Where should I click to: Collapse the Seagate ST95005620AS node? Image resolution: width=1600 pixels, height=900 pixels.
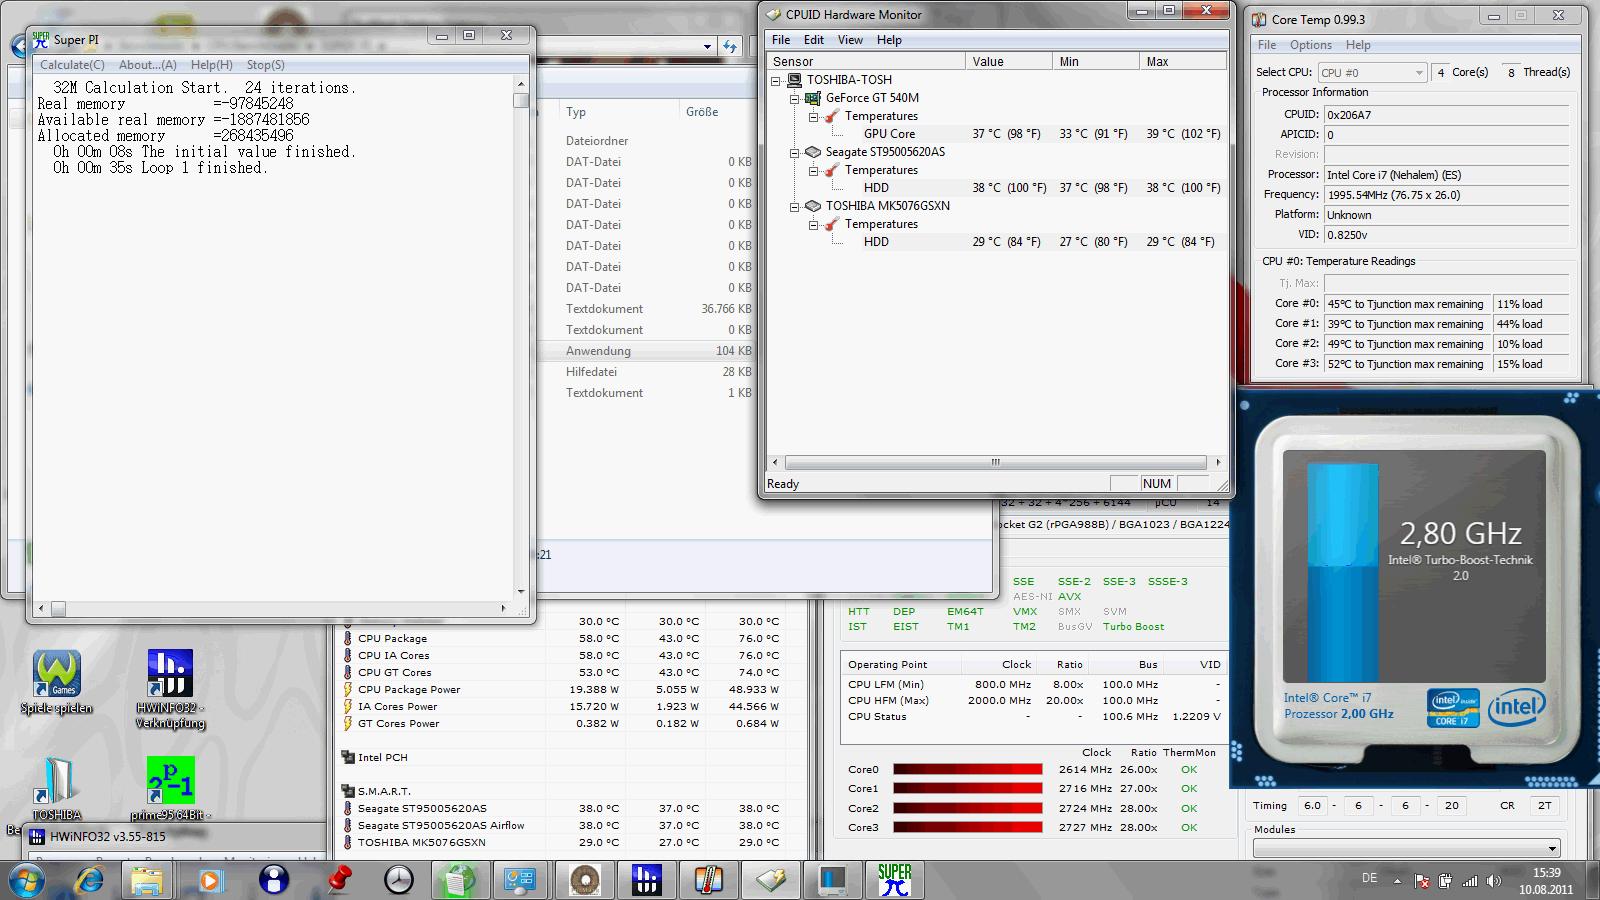click(794, 152)
